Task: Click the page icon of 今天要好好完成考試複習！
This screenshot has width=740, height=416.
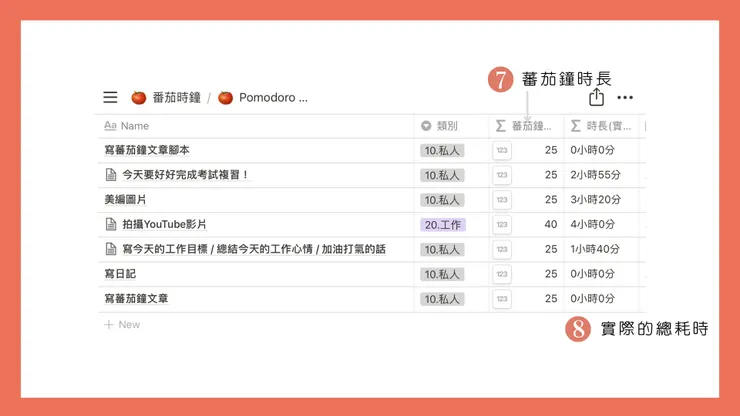Action: (110, 175)
